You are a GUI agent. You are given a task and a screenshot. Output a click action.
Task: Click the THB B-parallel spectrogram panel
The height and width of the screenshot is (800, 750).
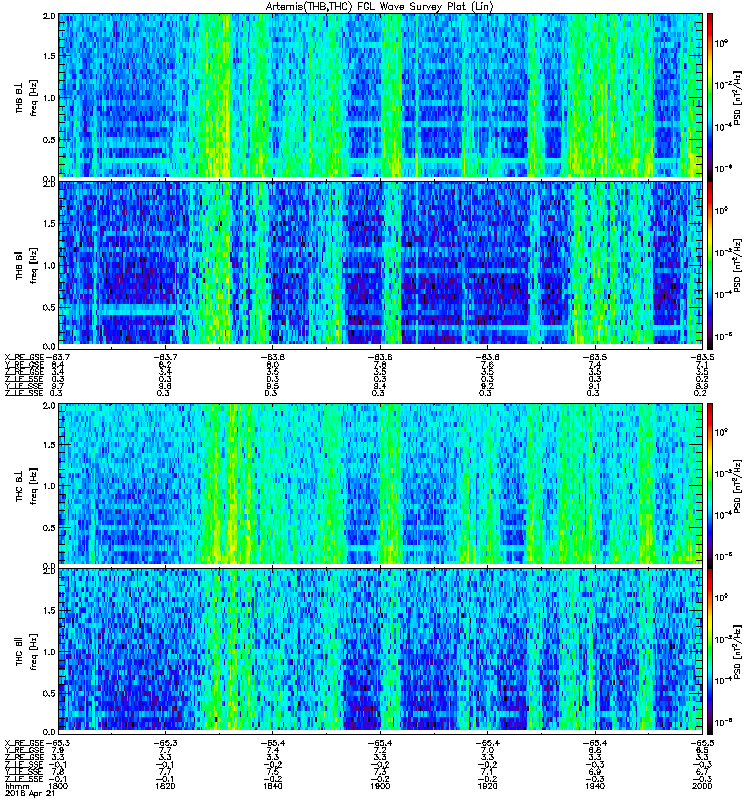coord(381,263)
